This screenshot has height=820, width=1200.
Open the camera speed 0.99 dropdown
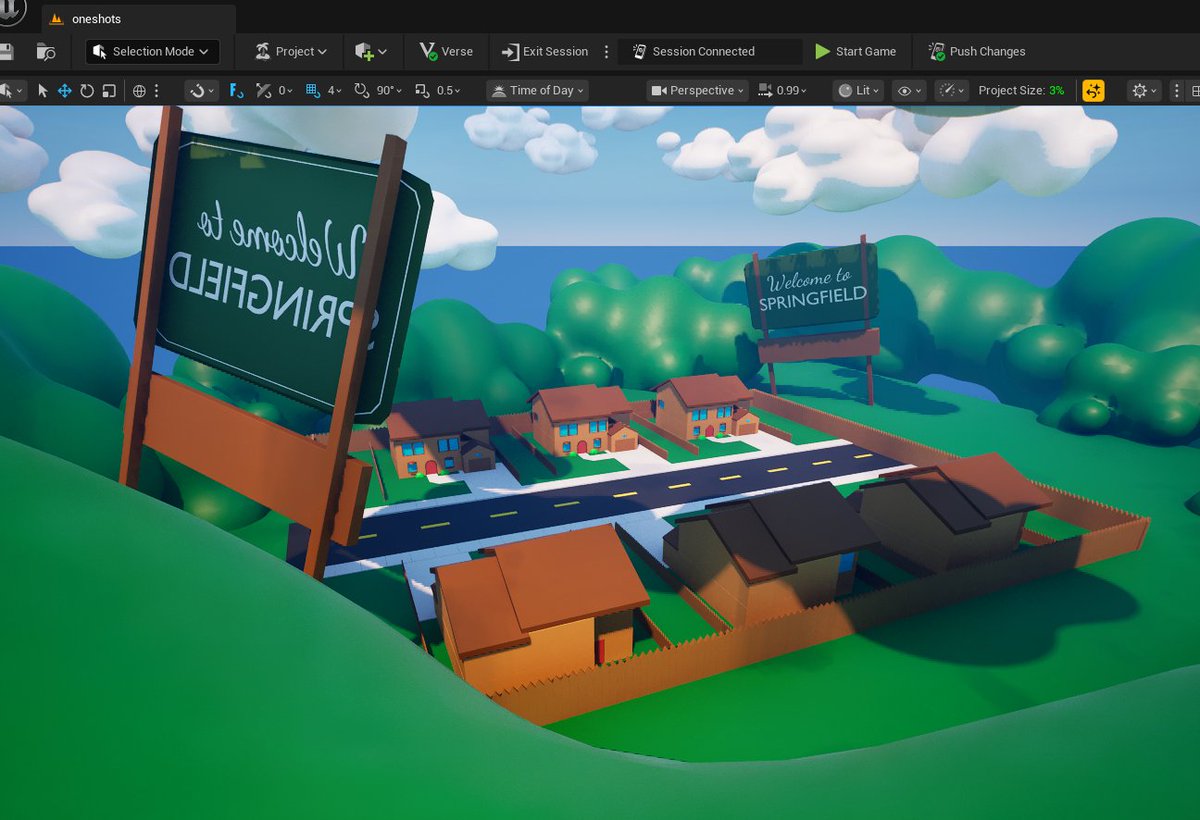[x=783, y=90]
